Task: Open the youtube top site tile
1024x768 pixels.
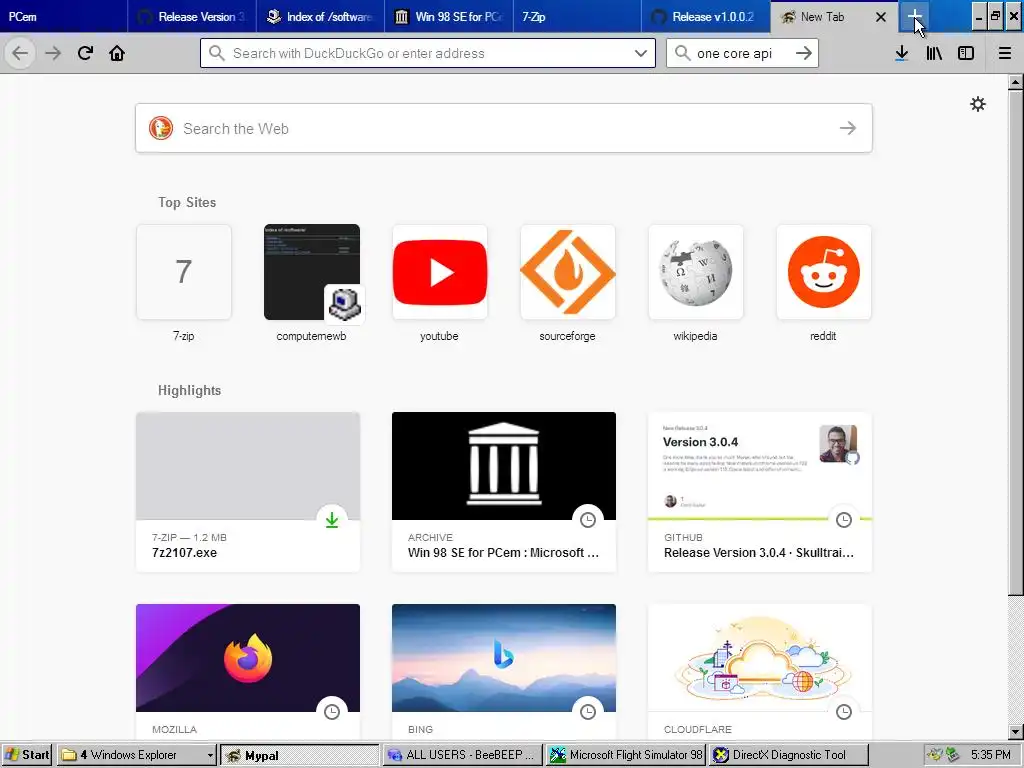Action: [440, 272]
